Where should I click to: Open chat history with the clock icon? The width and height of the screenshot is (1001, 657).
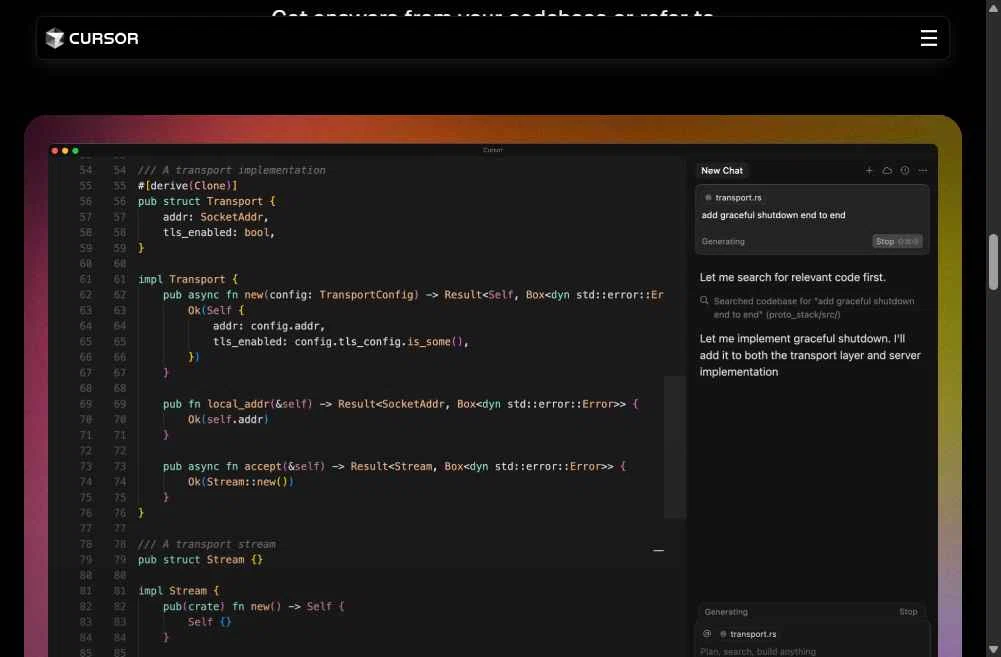(905, 170)
